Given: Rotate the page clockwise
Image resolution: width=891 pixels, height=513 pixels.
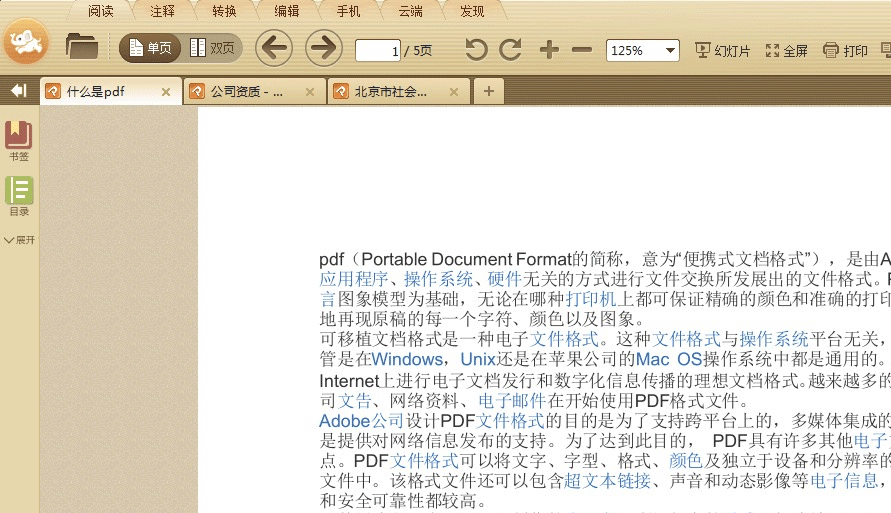Looking at the screenshot, I should [x=510, y=50].
